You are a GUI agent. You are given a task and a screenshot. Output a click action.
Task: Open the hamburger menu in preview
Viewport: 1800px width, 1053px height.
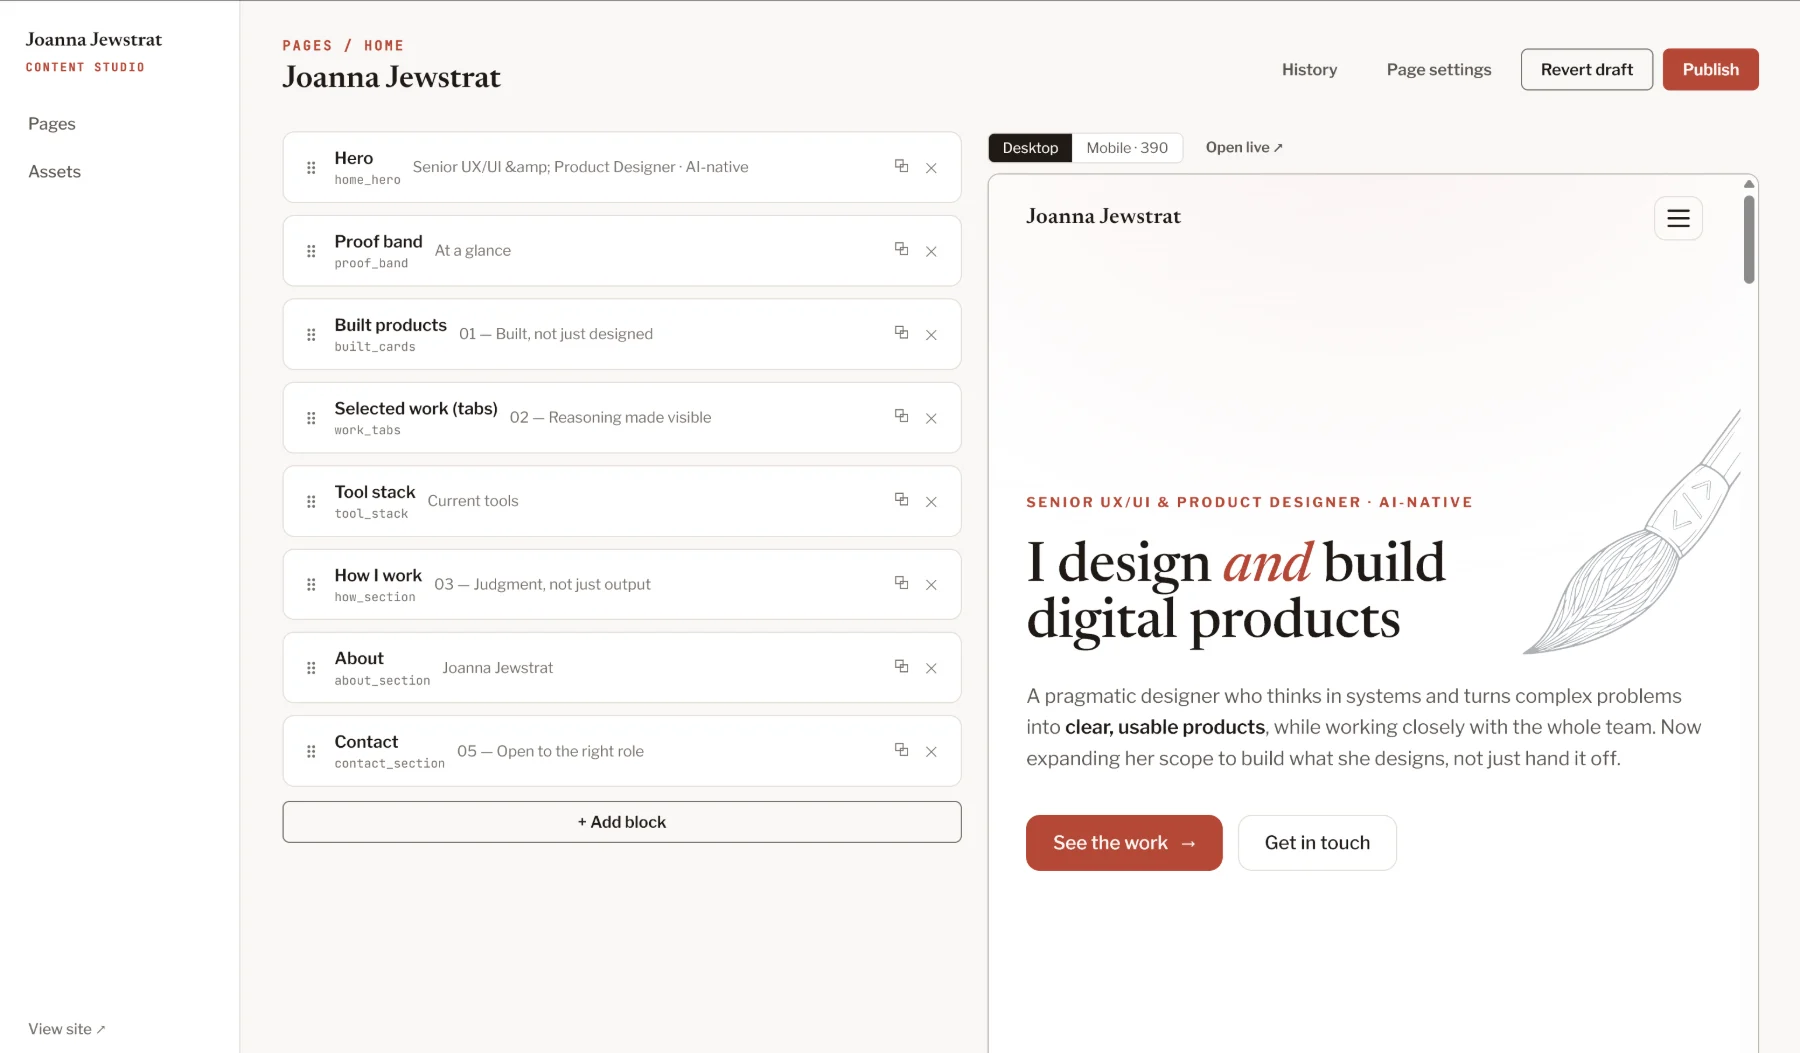point(1678,218)
